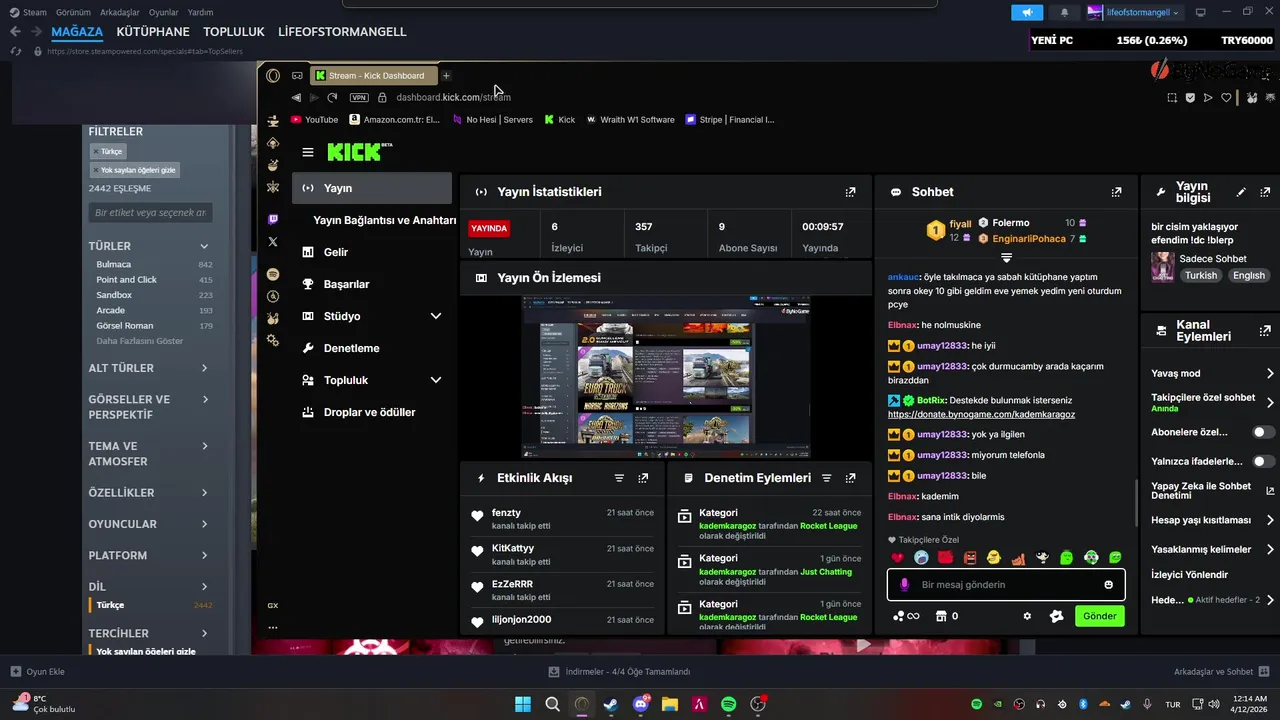
Task: Open chat settings gear icon
Action: click(1027, 616)
